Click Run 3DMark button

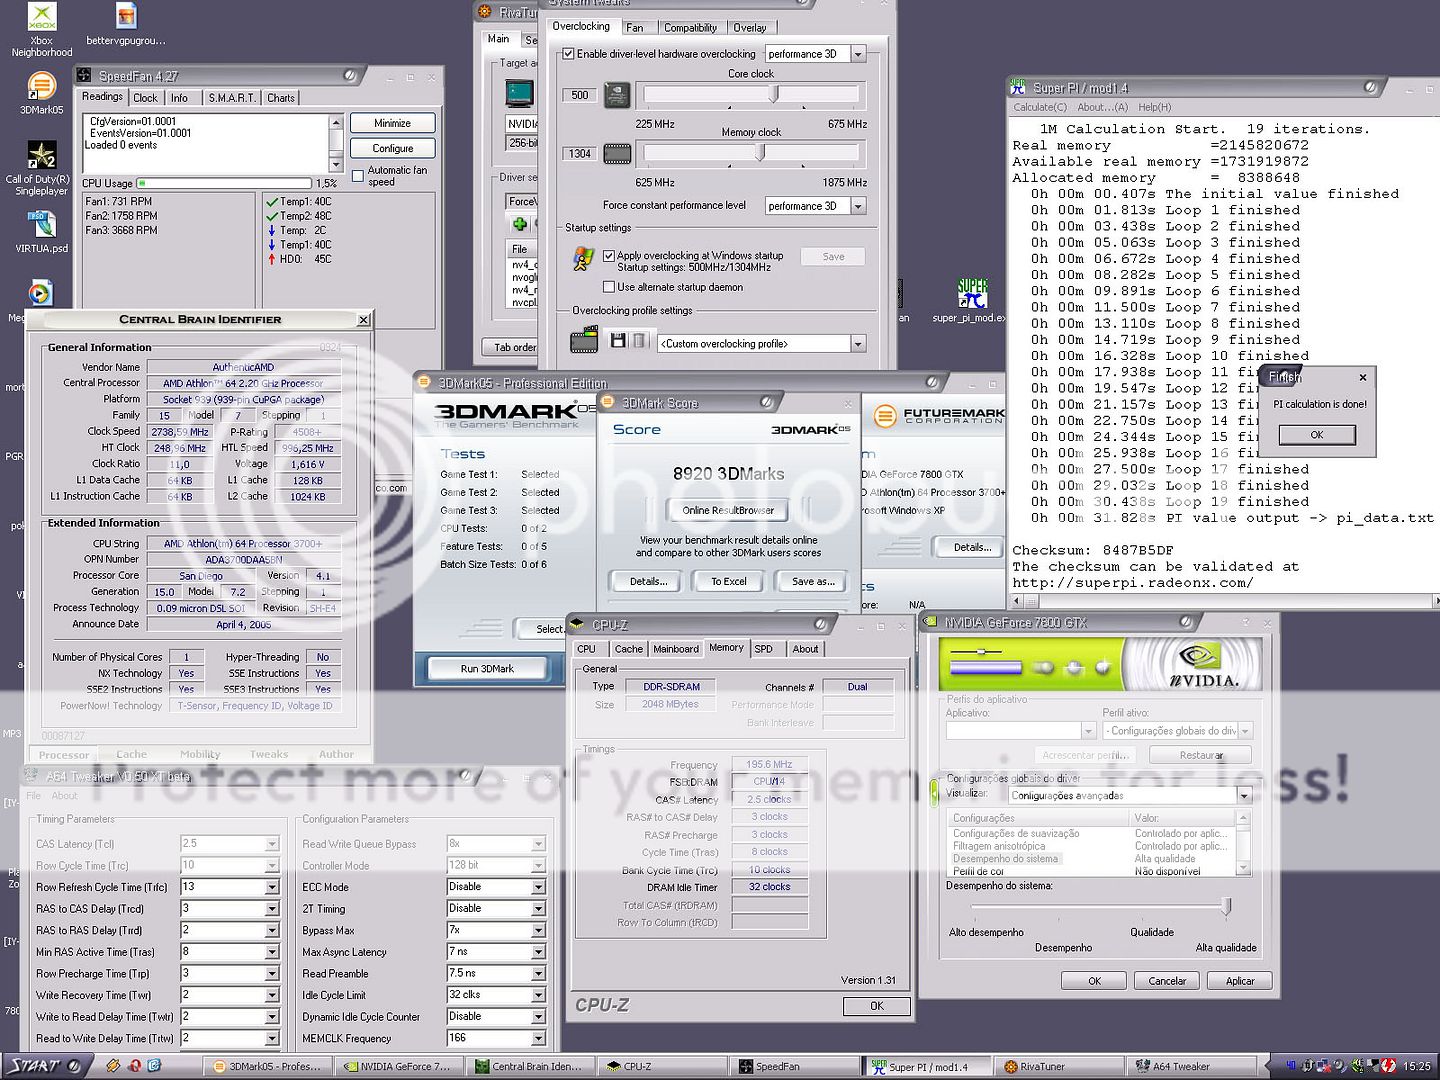pos(487,668)
